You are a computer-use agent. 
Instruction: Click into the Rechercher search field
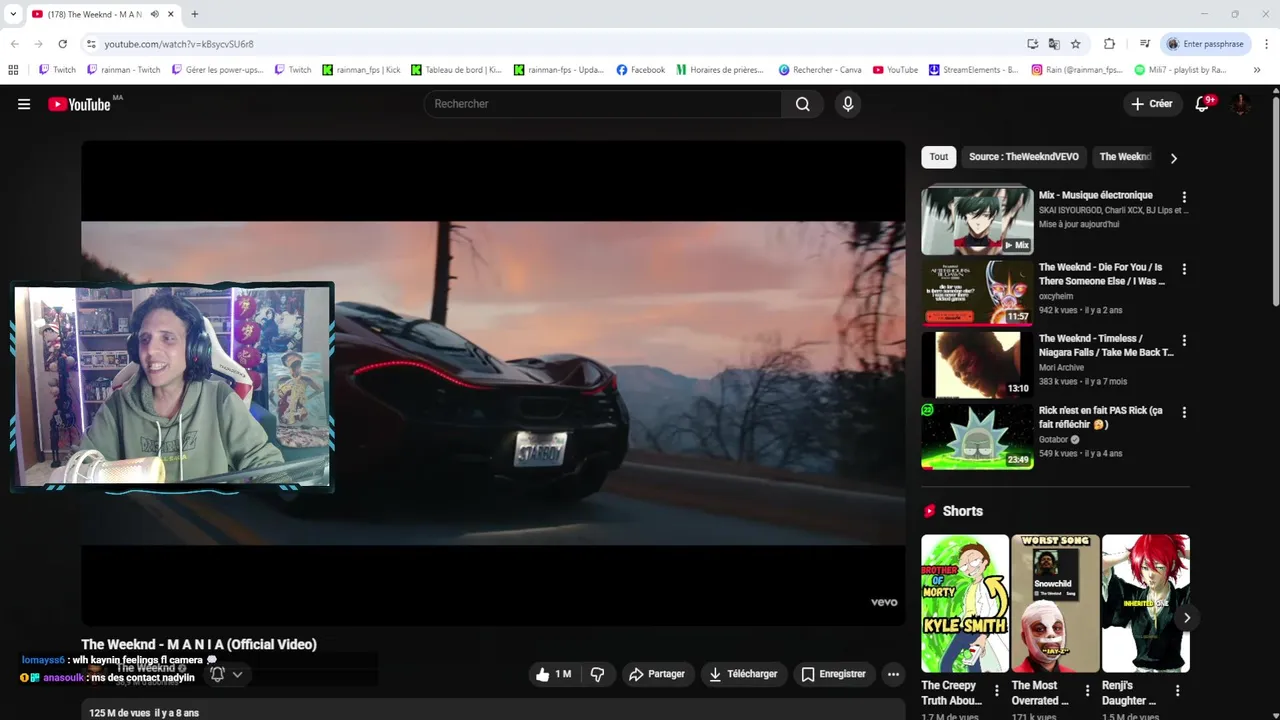click(603, 104)
